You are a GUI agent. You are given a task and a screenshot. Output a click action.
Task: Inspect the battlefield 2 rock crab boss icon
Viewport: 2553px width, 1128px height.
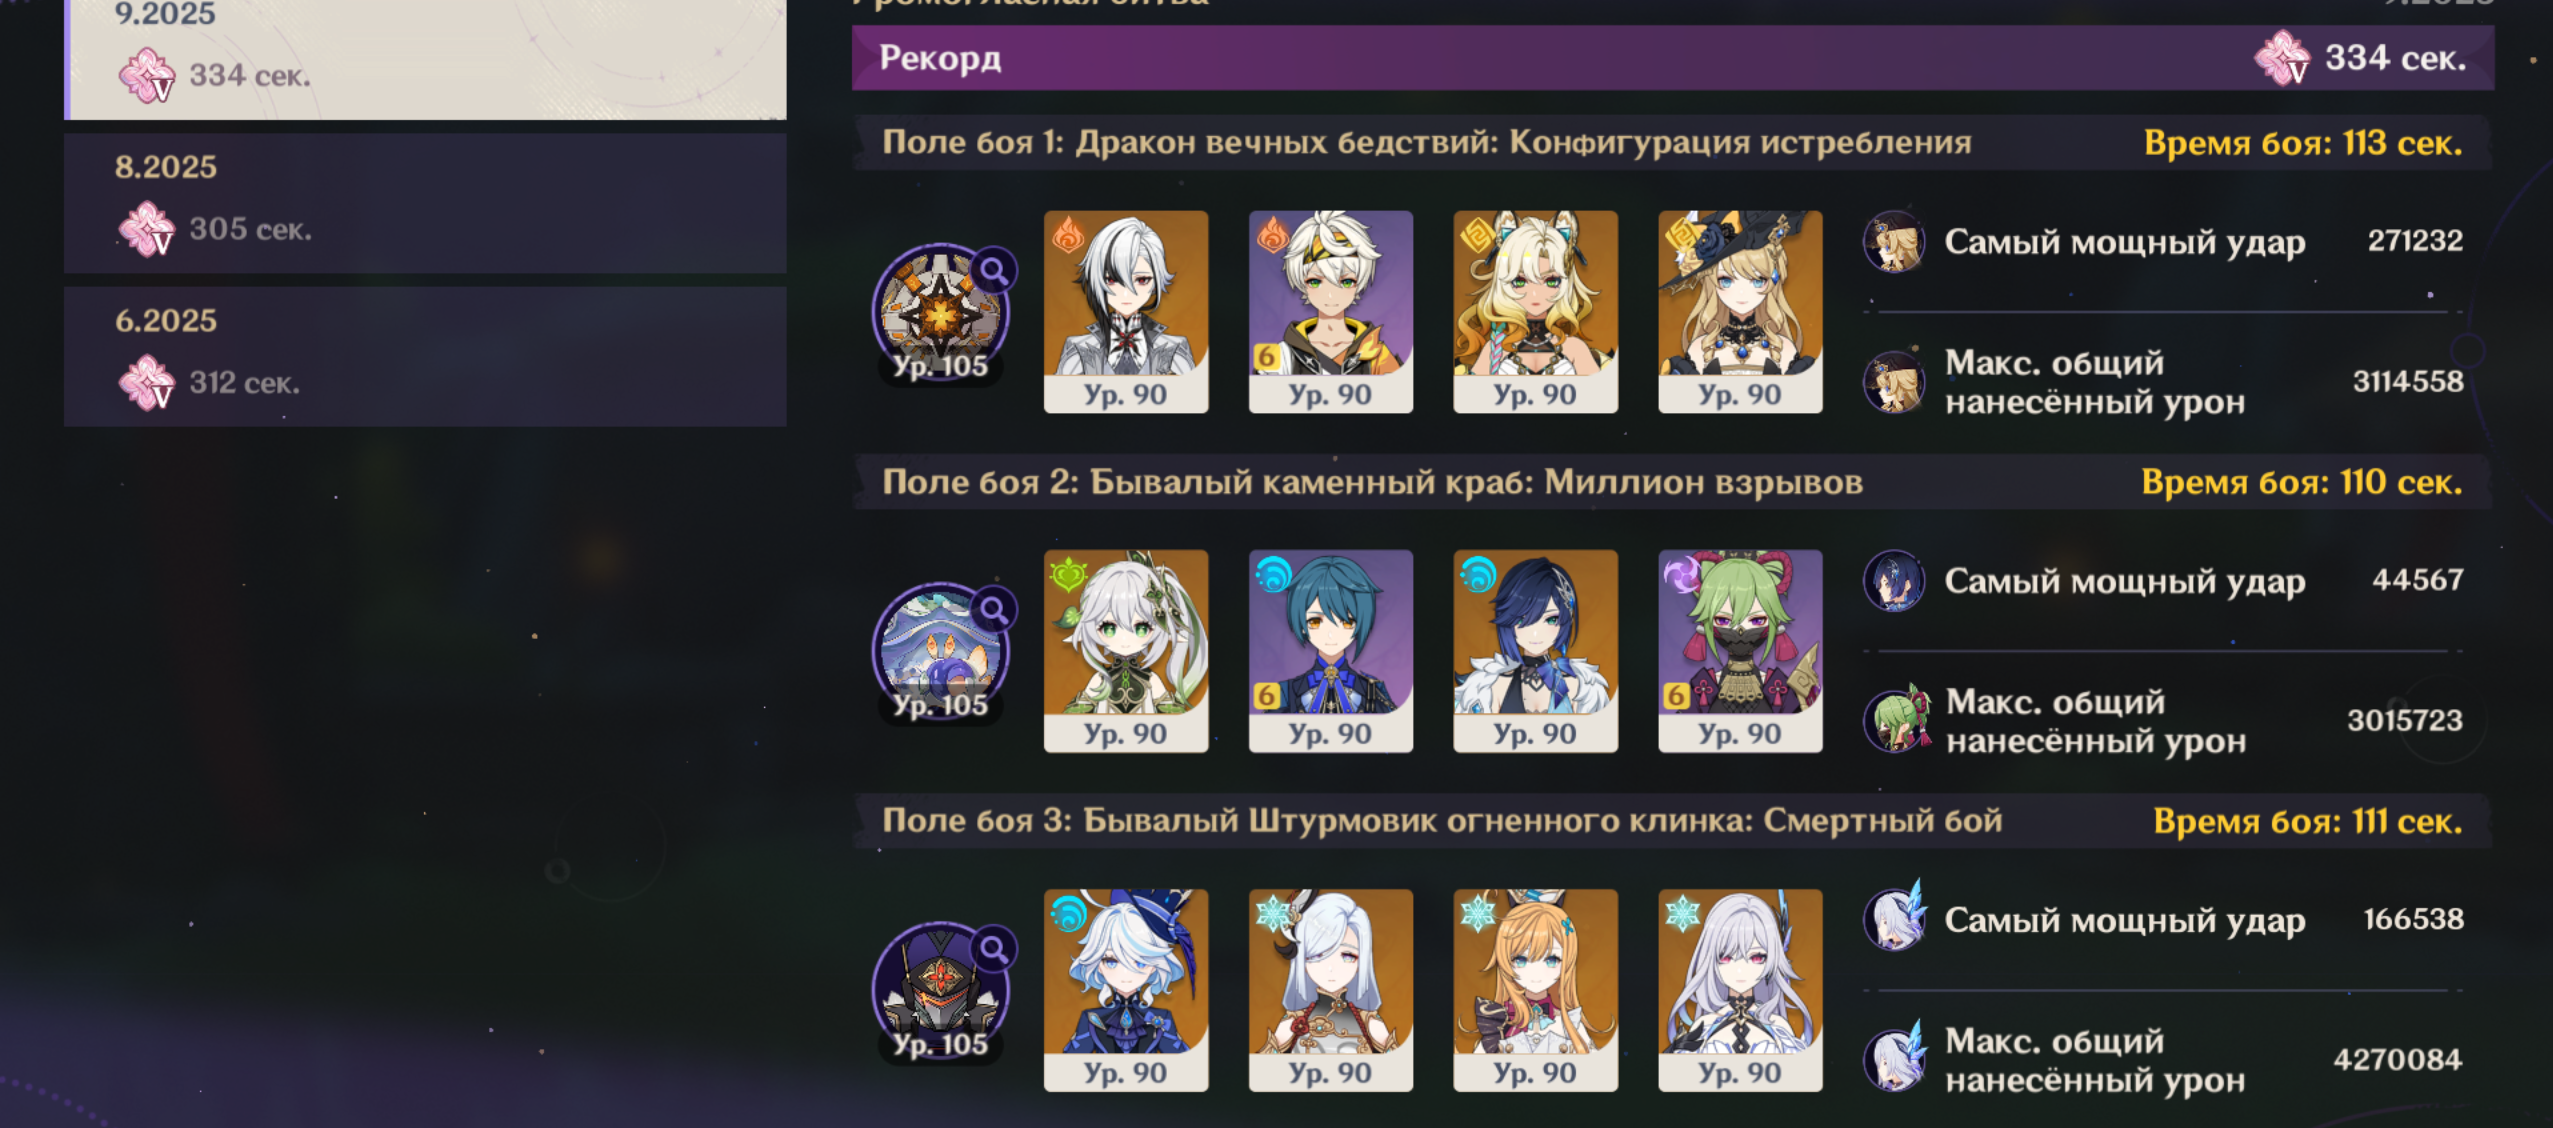click(940, 651)
